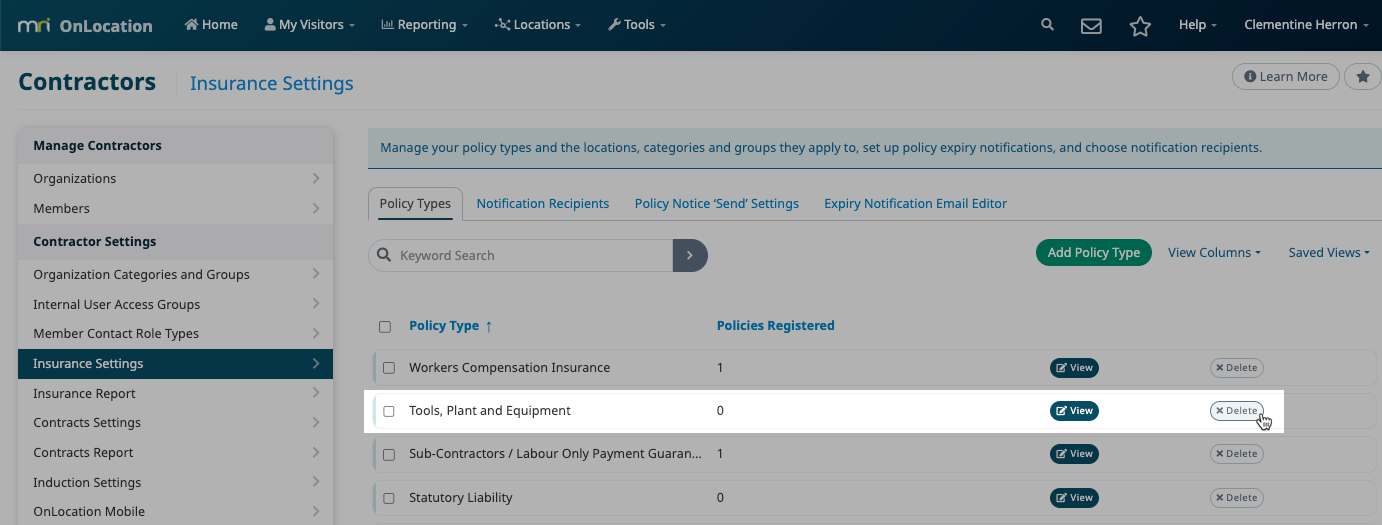Open the envelope messages icon
1382x525 pixels.
pyautogui.click(x=1091, y=26)
